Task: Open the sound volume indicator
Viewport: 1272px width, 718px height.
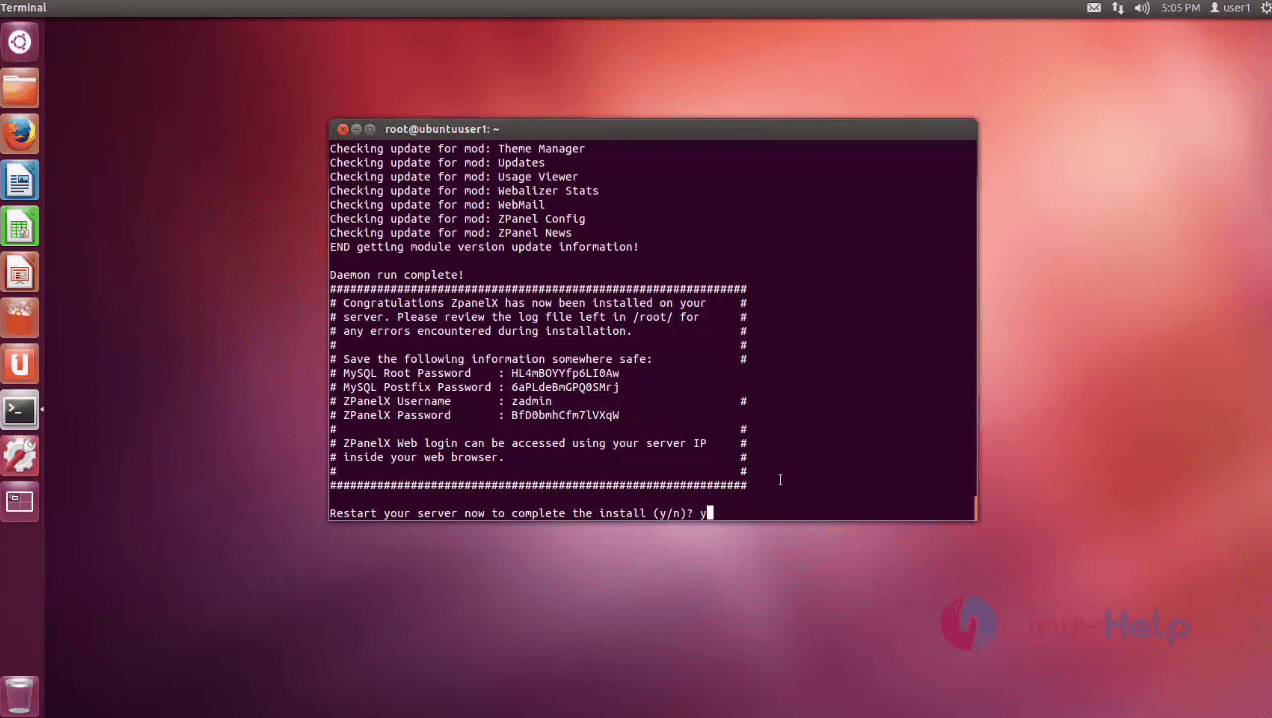Action: click(1142, 8)
